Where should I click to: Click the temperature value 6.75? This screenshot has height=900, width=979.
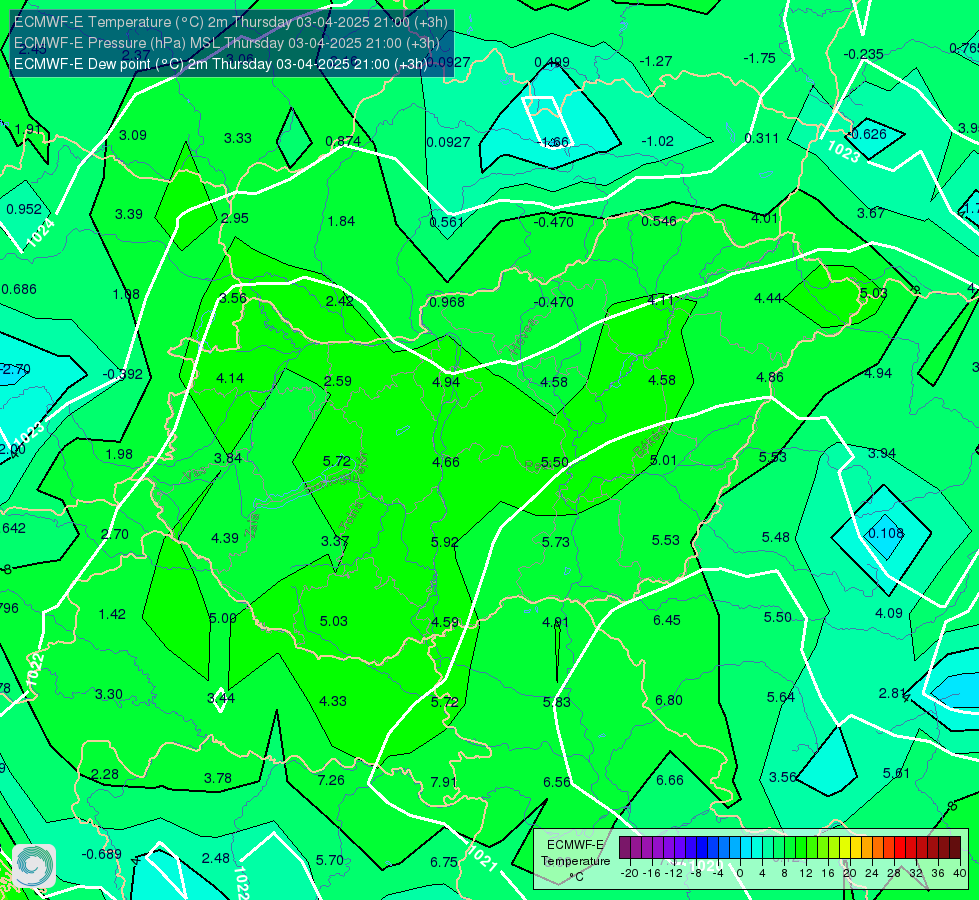tap(444, 863)
